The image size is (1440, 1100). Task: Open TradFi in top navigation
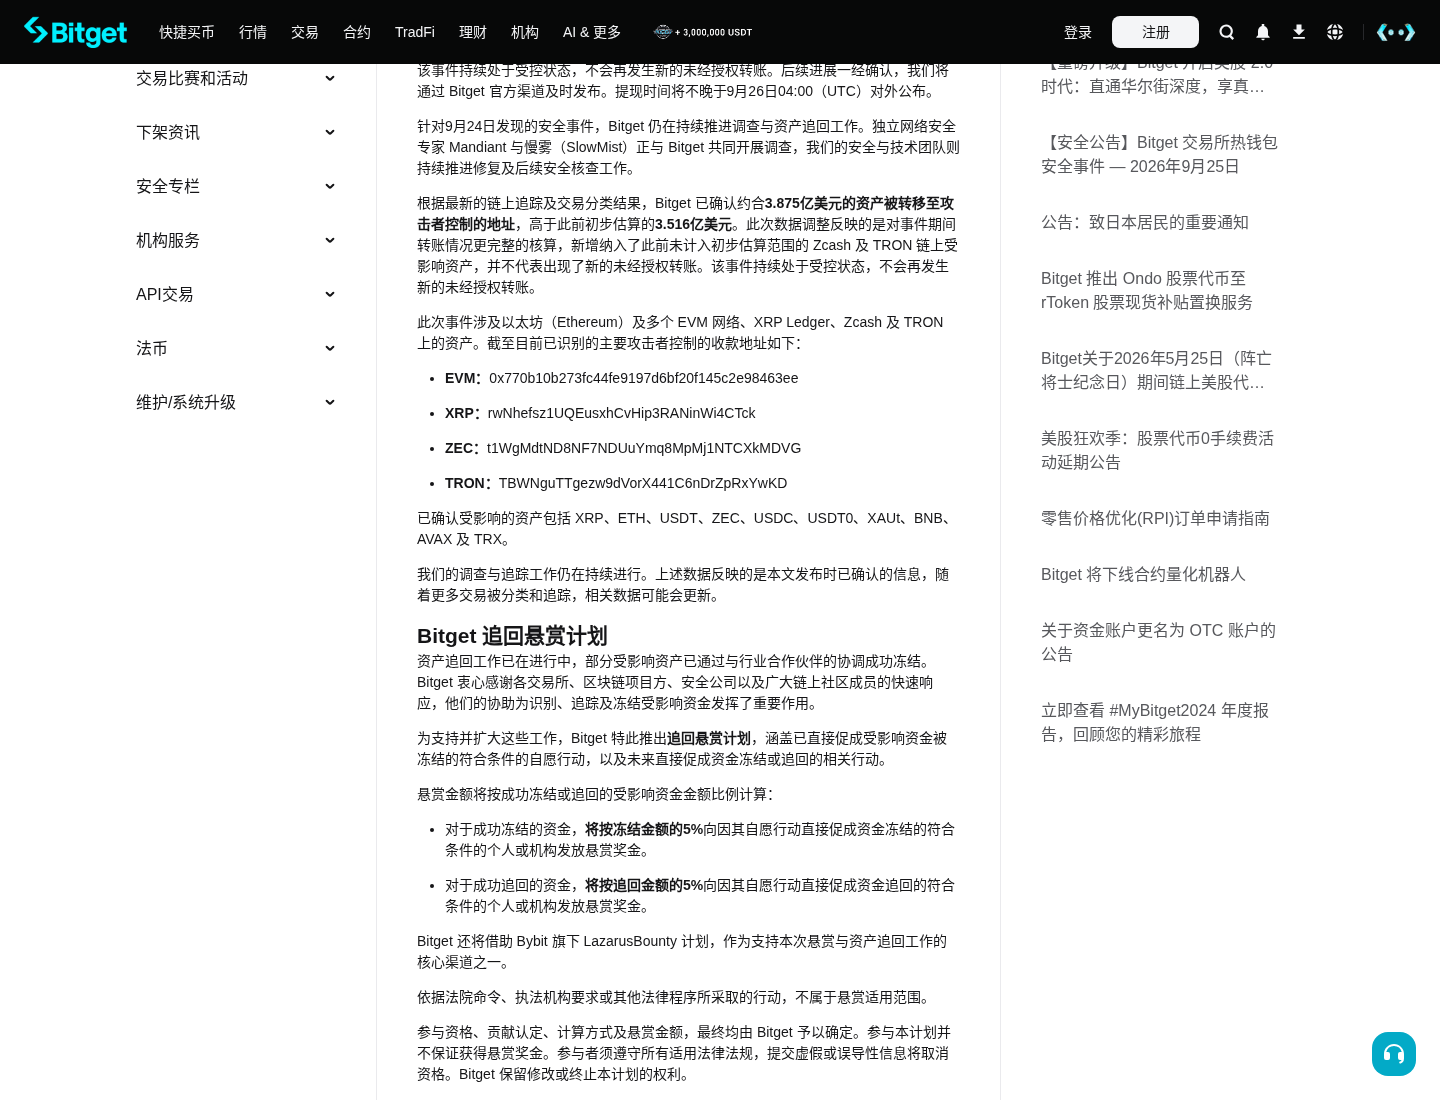tap(415, 32)
